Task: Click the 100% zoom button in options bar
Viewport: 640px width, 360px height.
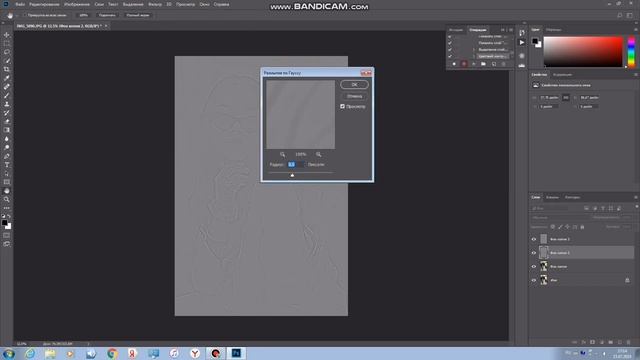Action: (83, 15)
